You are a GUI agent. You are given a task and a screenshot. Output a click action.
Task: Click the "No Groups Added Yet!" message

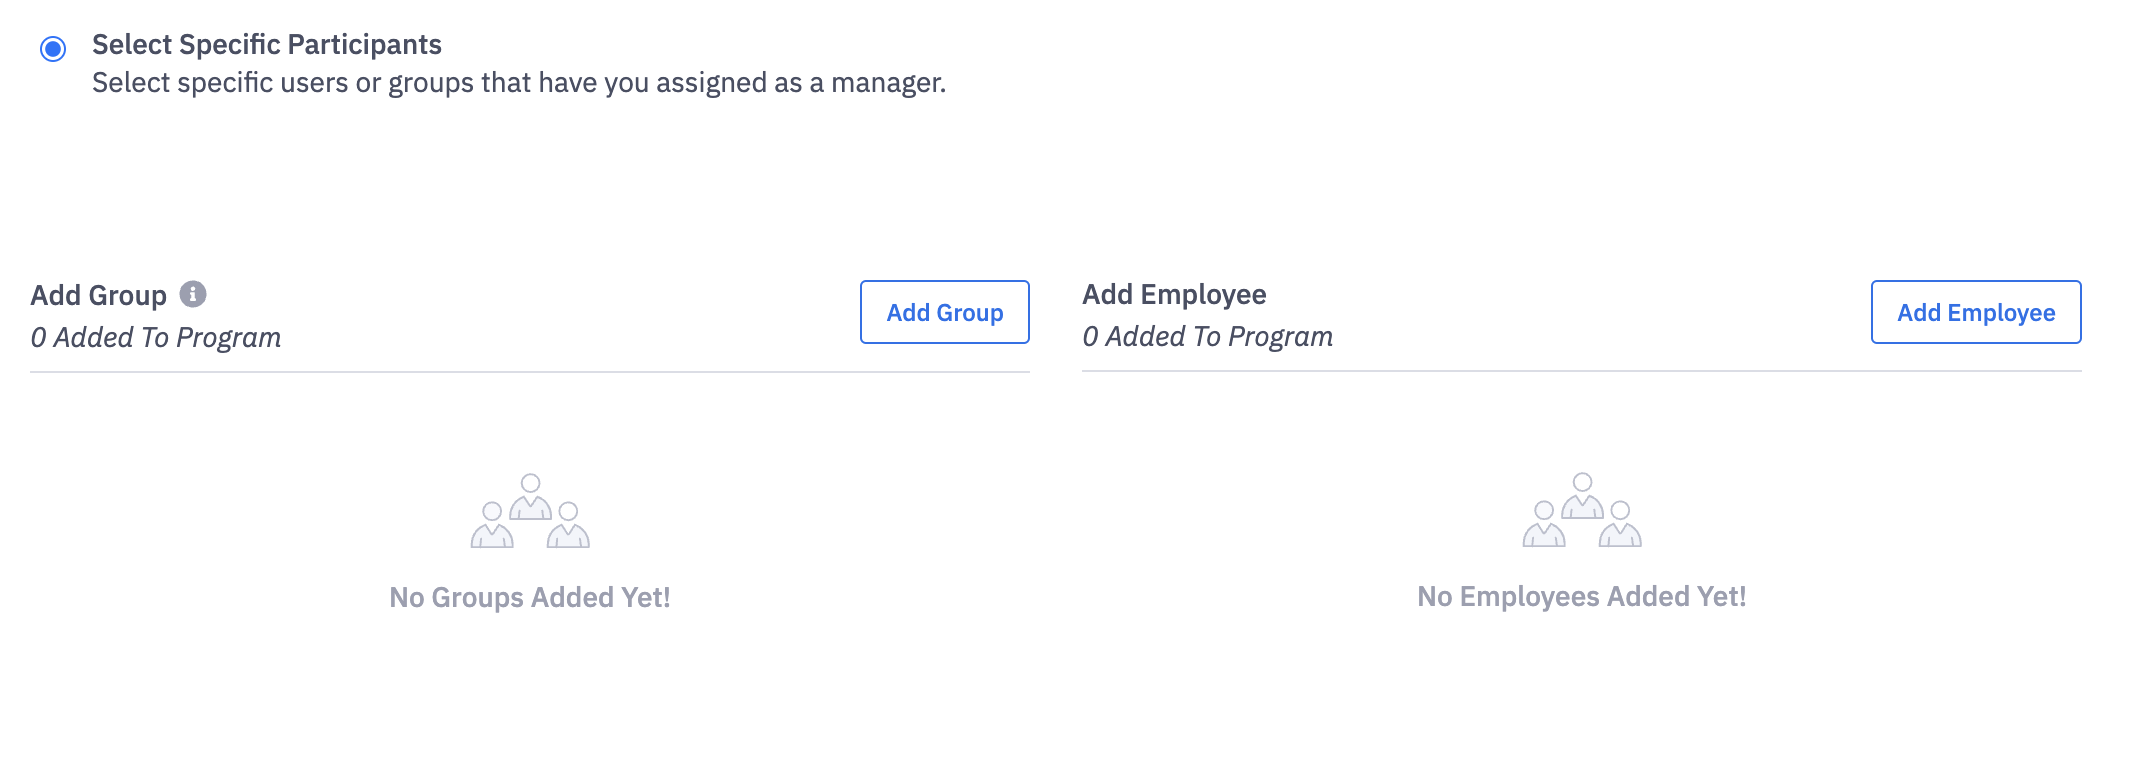tap(530, 598)
